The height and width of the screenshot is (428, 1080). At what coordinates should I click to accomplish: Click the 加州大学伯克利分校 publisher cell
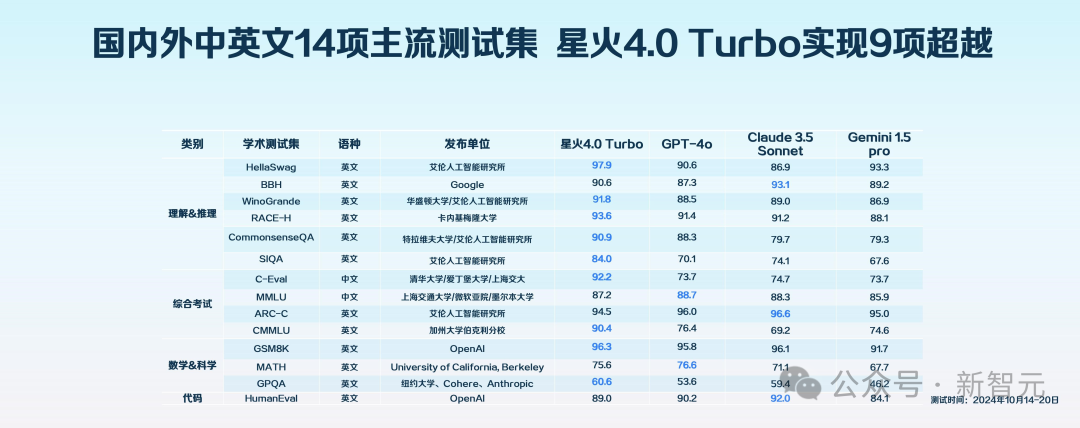tap(467, 330)
